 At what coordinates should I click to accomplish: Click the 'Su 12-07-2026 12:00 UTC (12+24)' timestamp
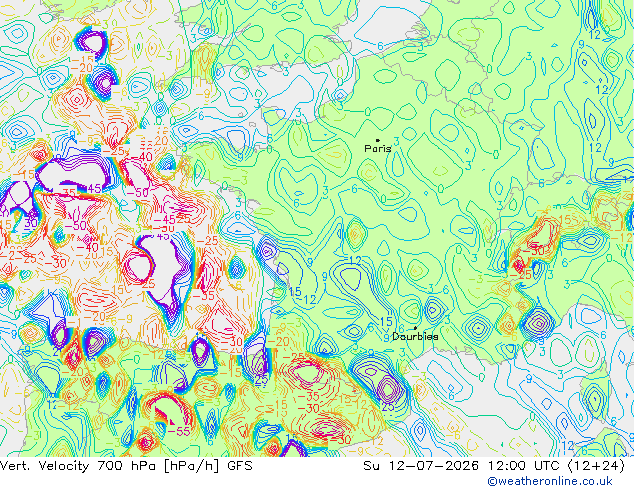point(494,466)
